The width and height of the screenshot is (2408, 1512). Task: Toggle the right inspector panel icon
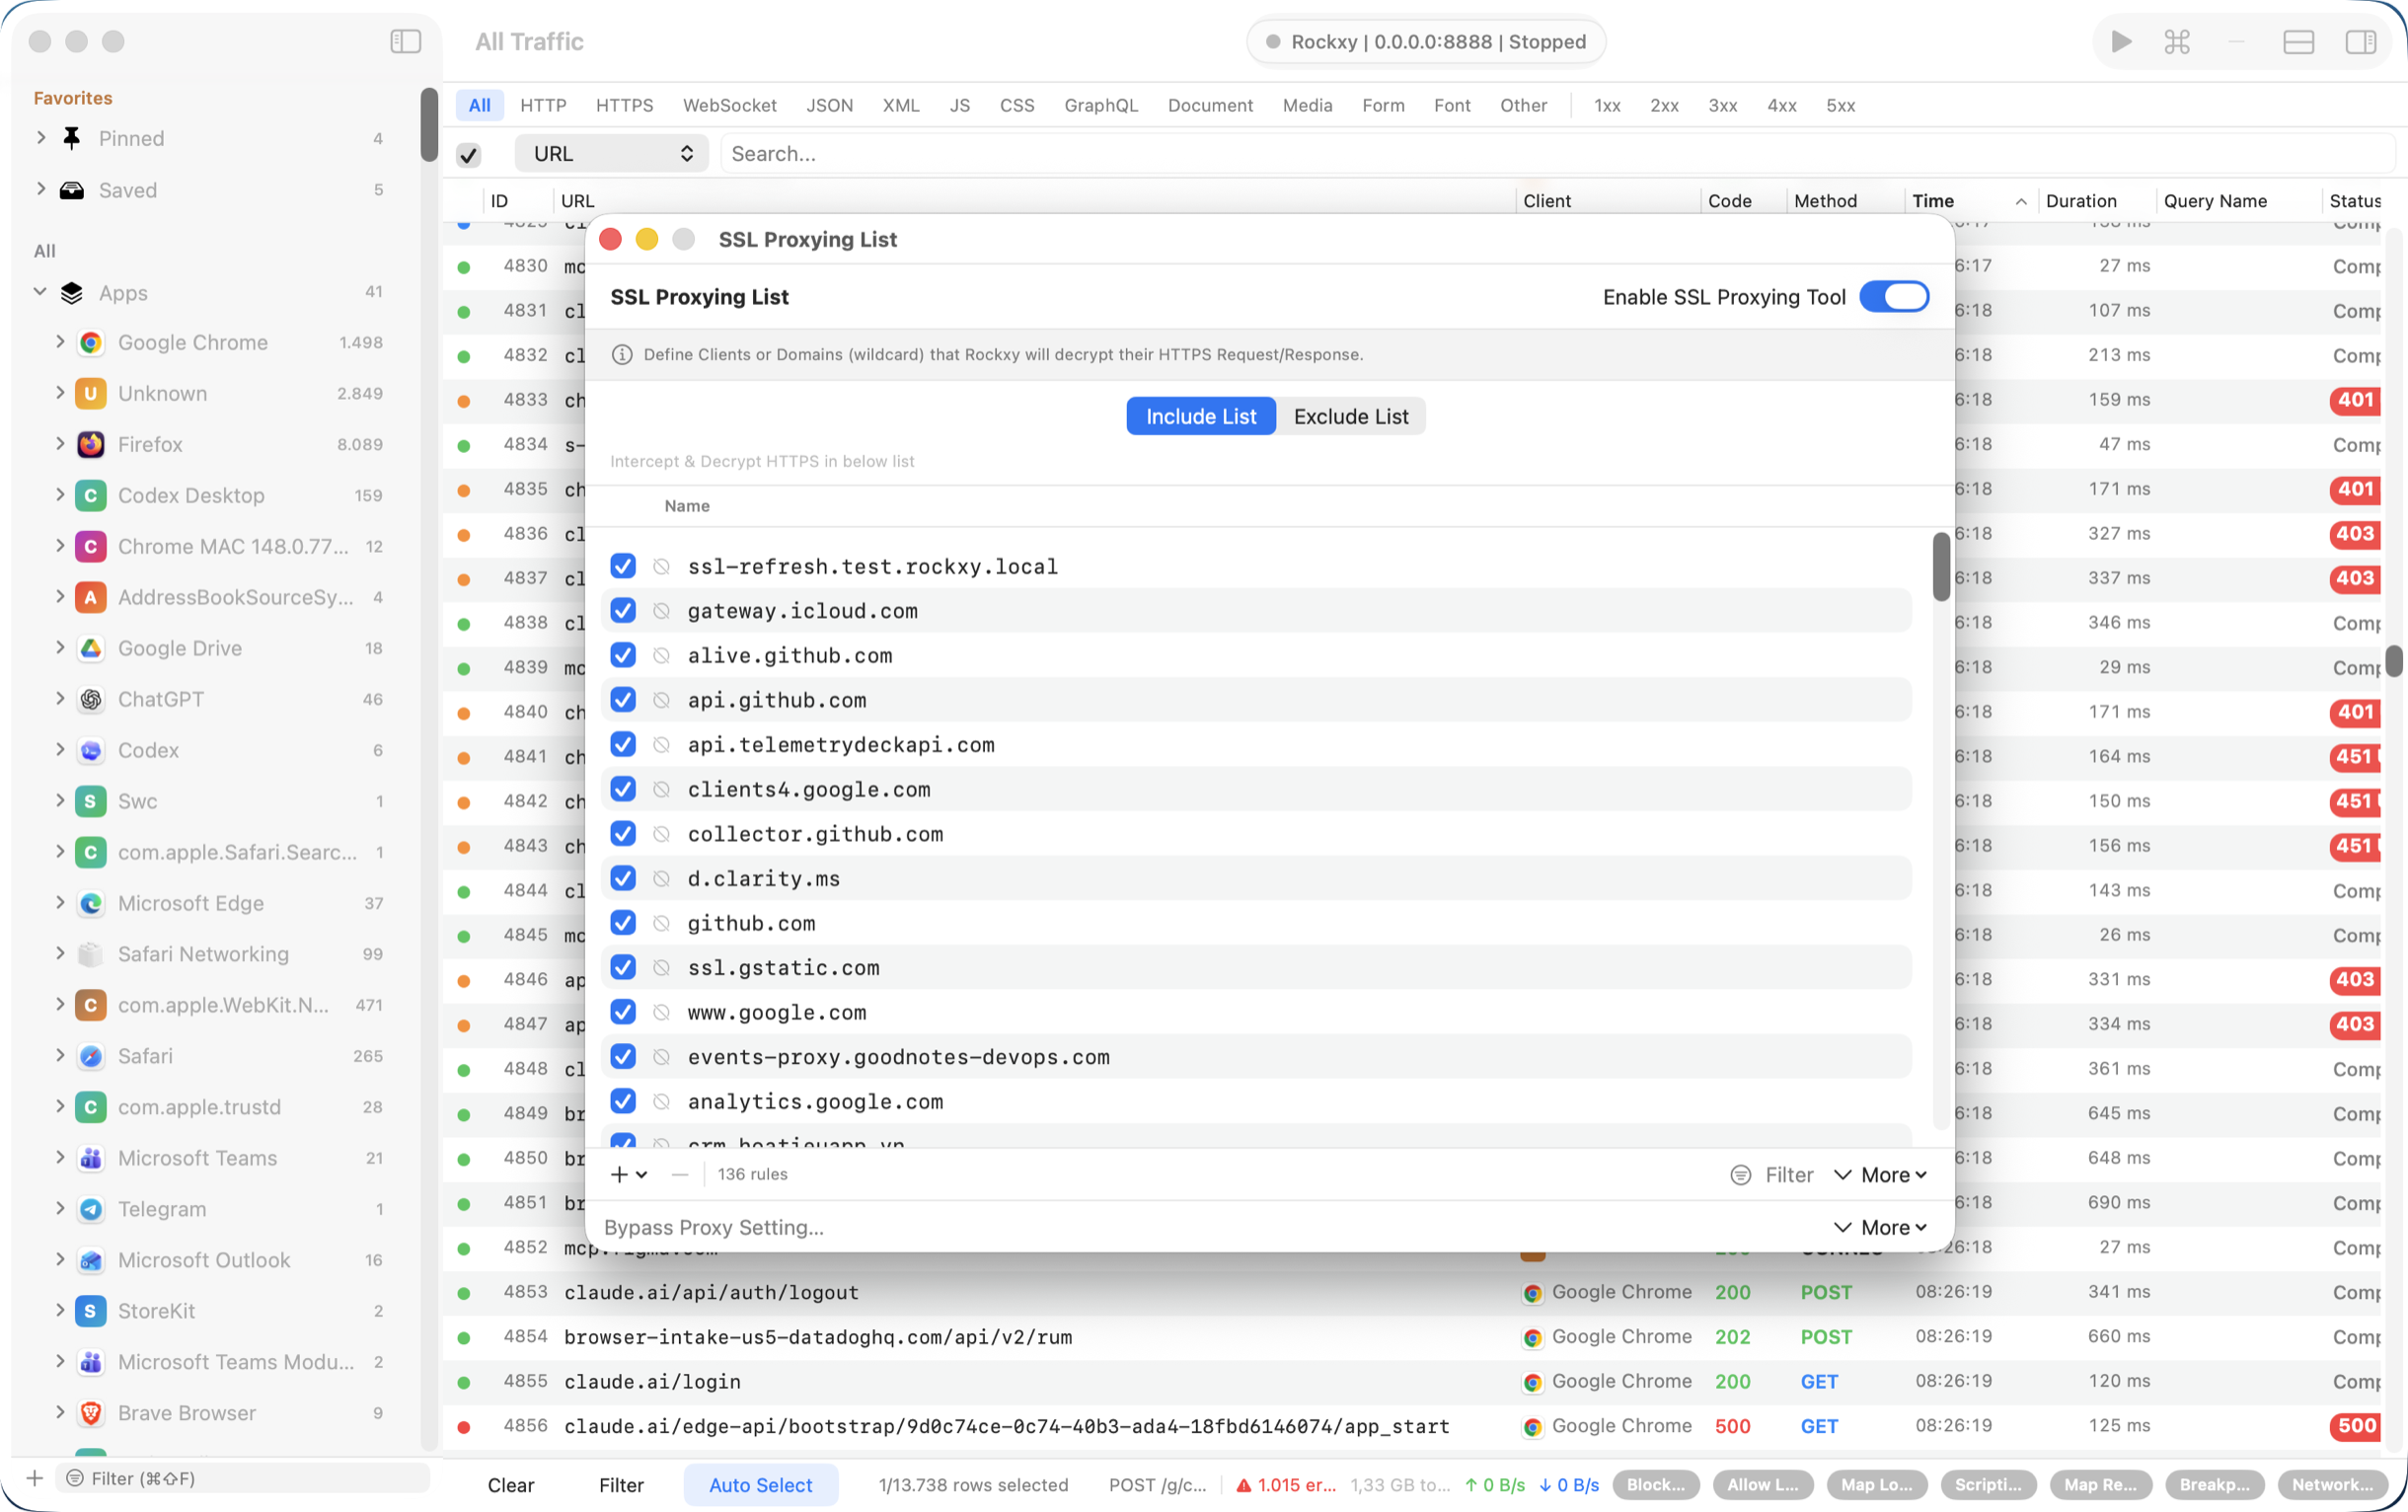(x=2360, y=41)
